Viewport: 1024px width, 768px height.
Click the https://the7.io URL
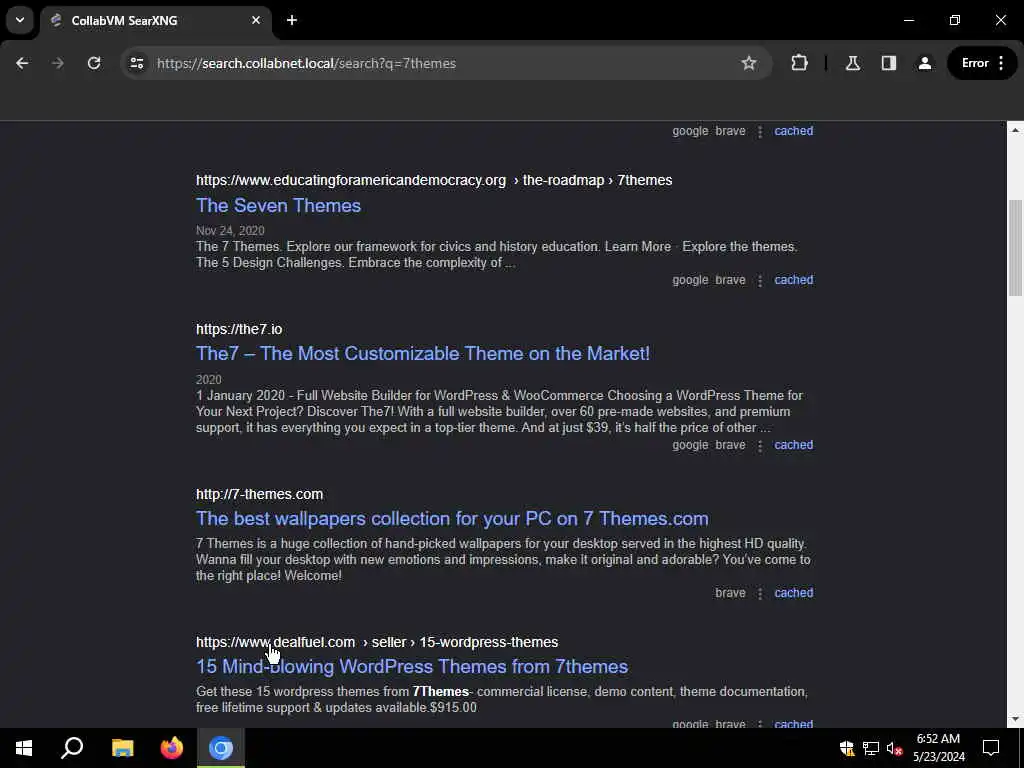(239, 329)
